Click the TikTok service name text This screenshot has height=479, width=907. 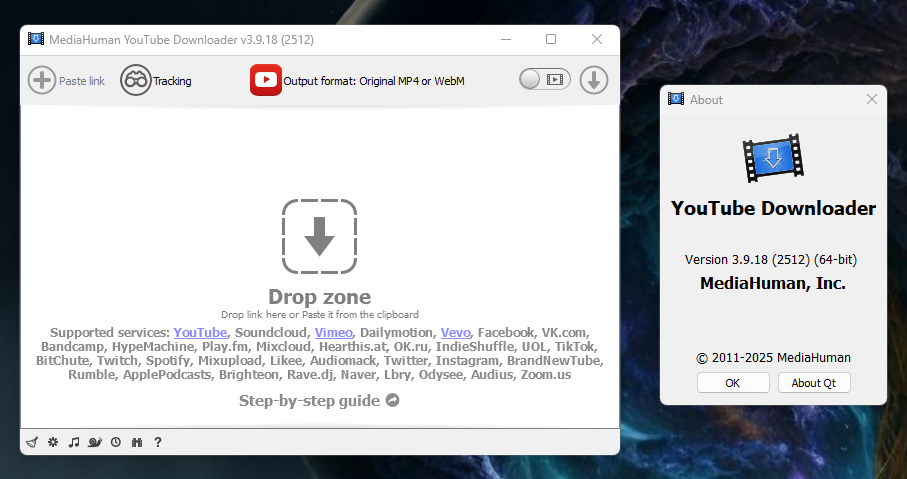click(574, 347)
